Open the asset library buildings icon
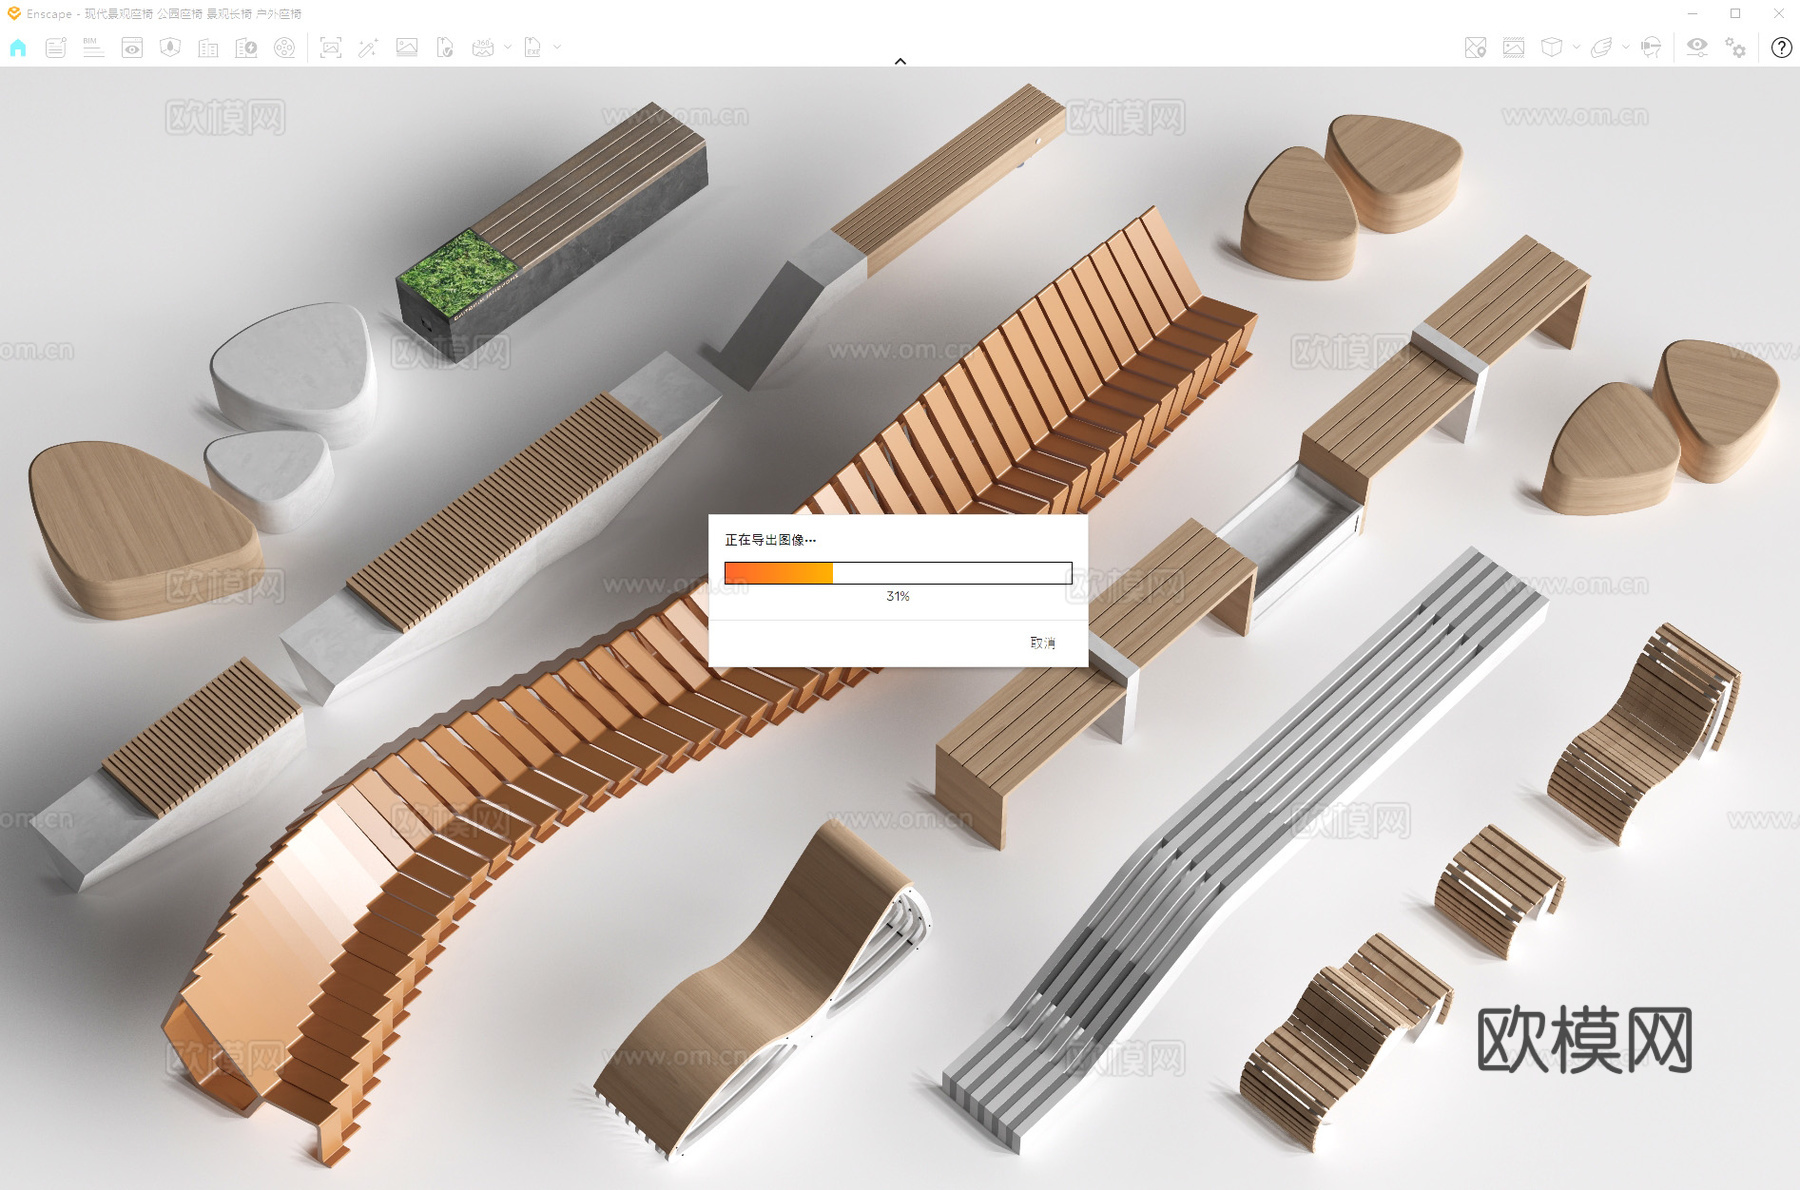This screenshot has height=1190, width=1800. click(208, 47)
